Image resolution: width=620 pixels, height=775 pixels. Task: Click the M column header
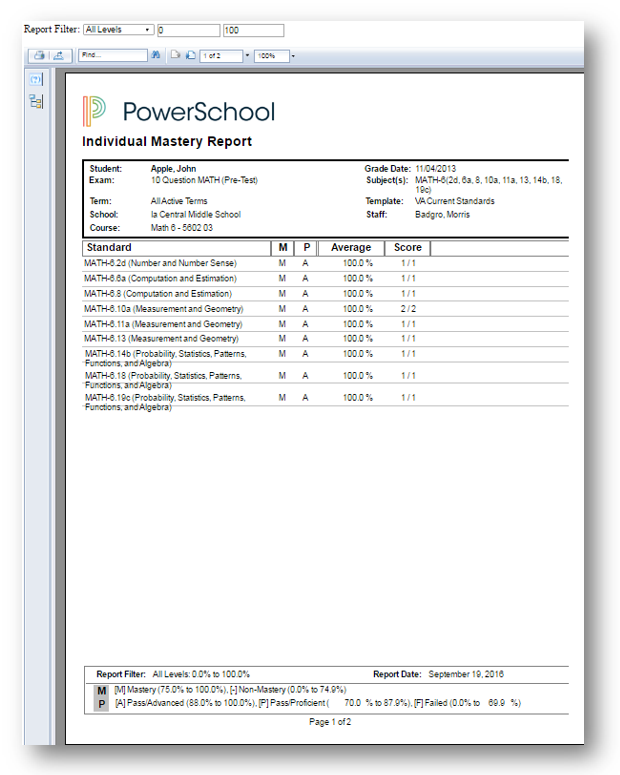pyautogui.click(x=283, y=248)
